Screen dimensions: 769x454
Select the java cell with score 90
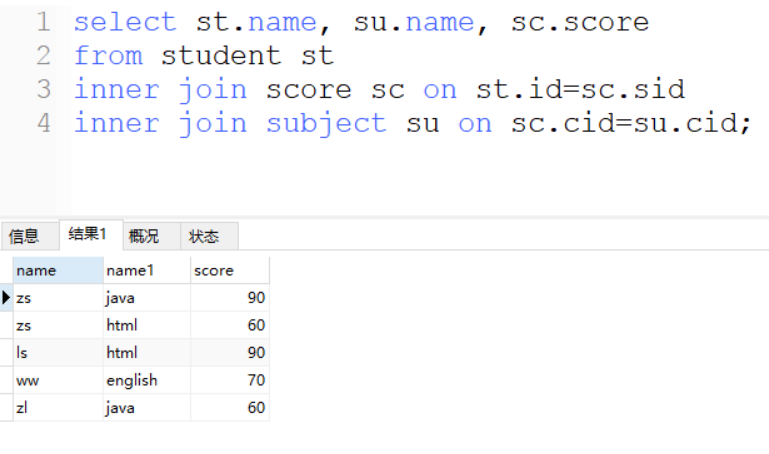(147, 298)
